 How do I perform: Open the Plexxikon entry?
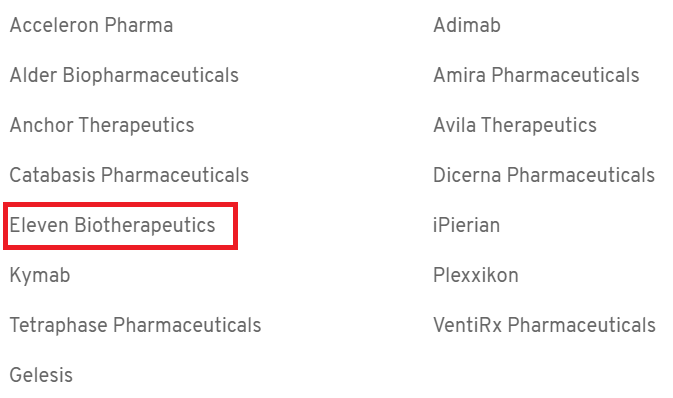(476, 275)
